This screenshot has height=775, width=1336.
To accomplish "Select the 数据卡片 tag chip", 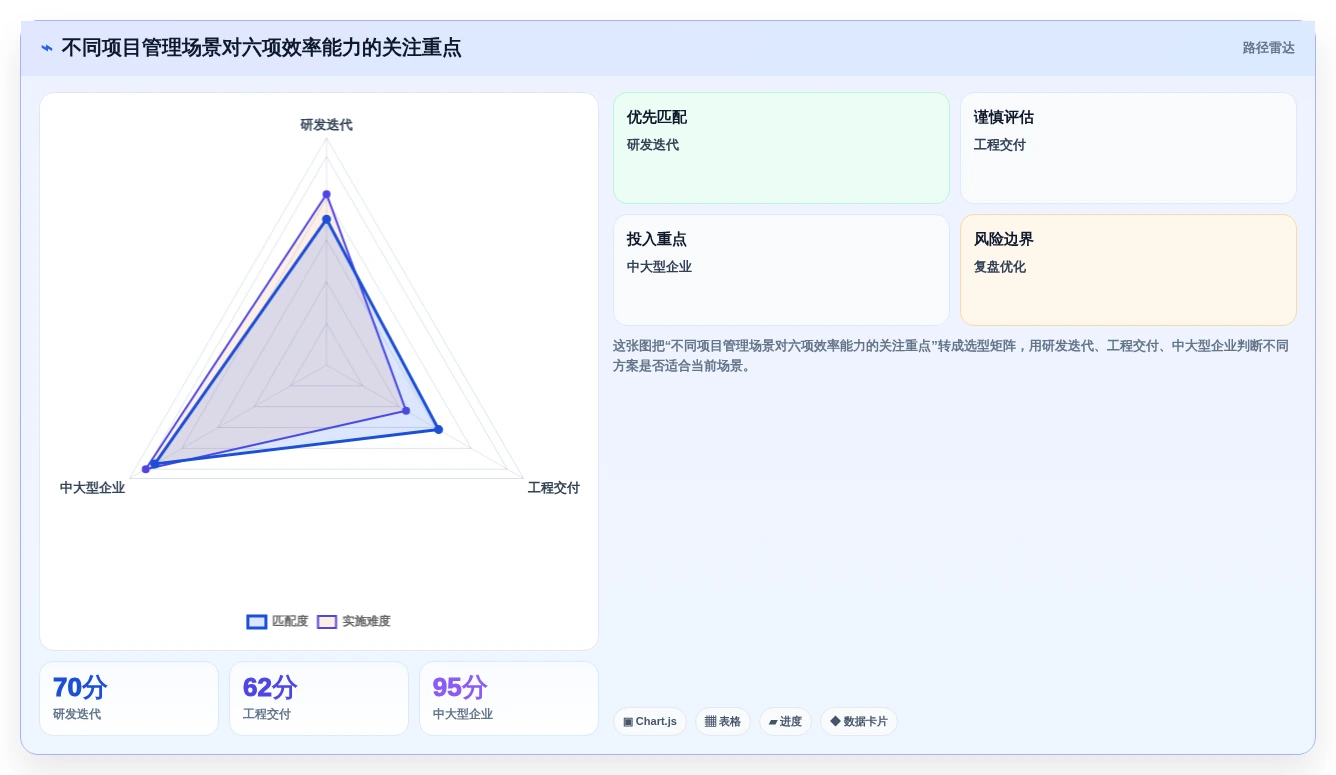I will point(859,722).
